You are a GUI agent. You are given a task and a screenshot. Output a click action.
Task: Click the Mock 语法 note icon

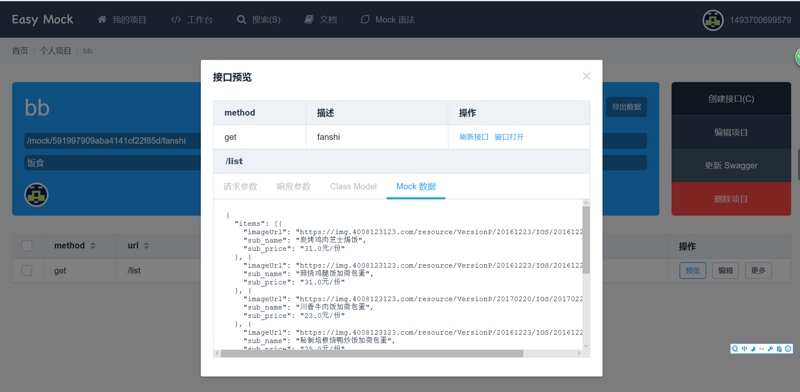coord(365,20)
